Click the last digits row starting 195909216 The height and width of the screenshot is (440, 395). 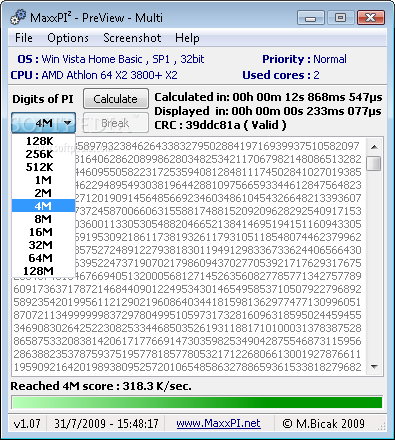tap(187, 367)
